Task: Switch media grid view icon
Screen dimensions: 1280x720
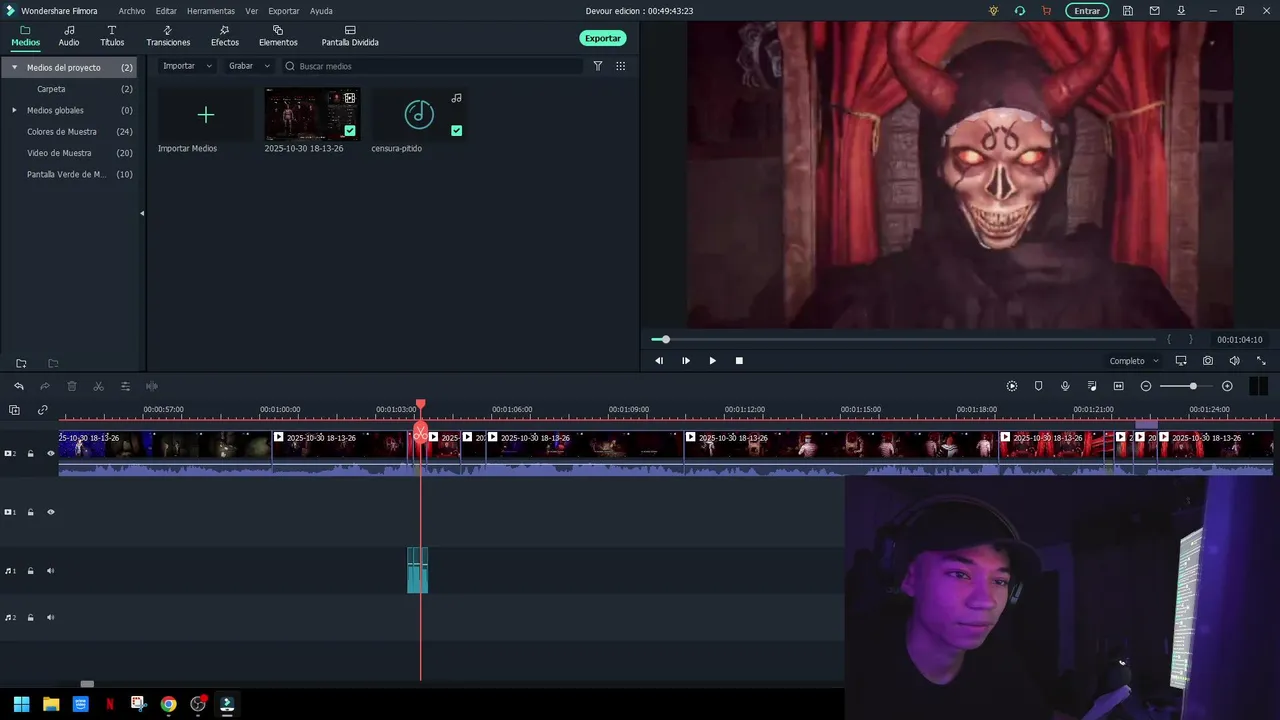Action: tap(621, 66)
